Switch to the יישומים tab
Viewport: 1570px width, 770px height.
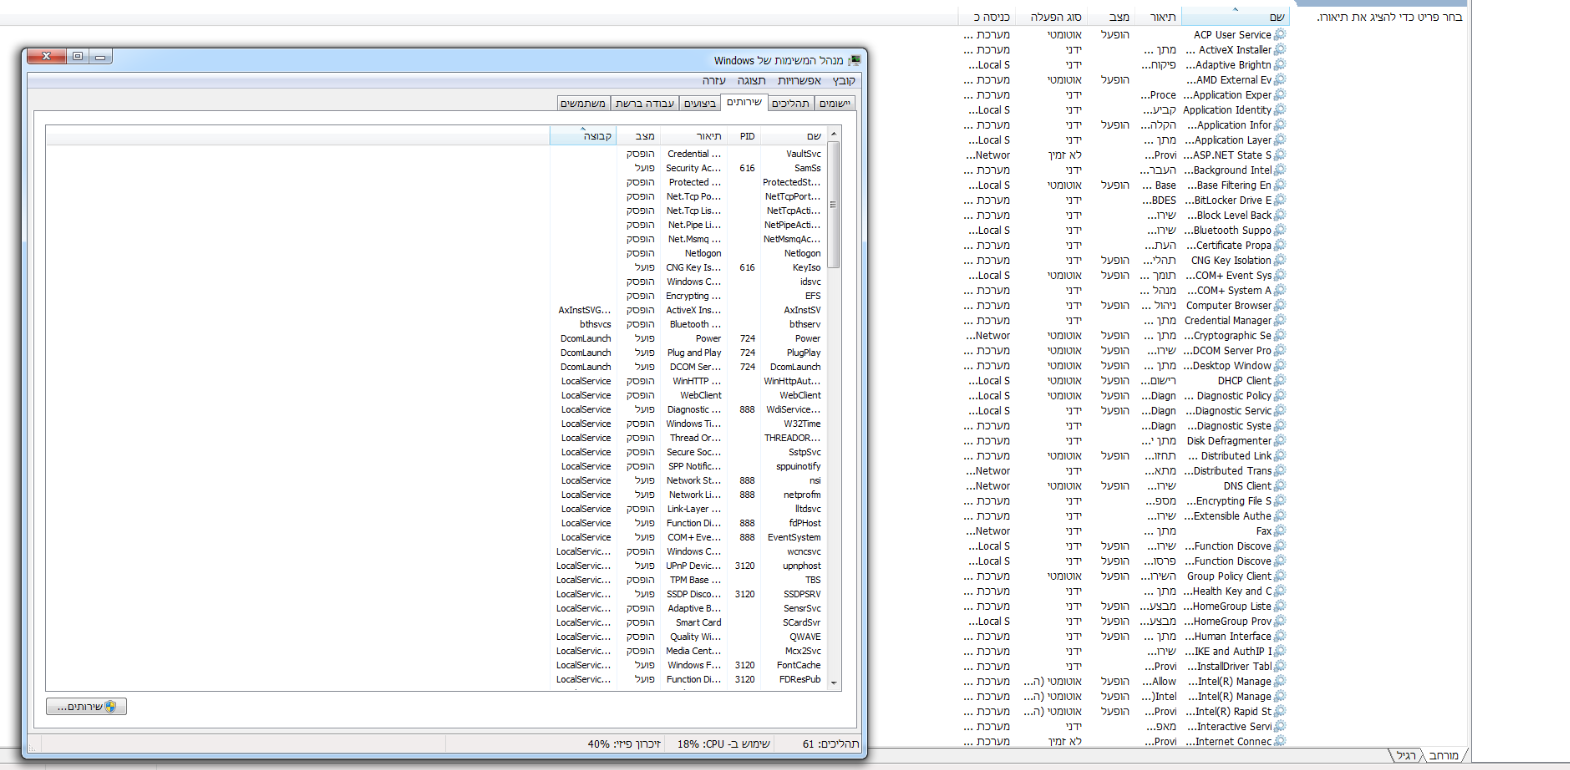tap(835, 103)
